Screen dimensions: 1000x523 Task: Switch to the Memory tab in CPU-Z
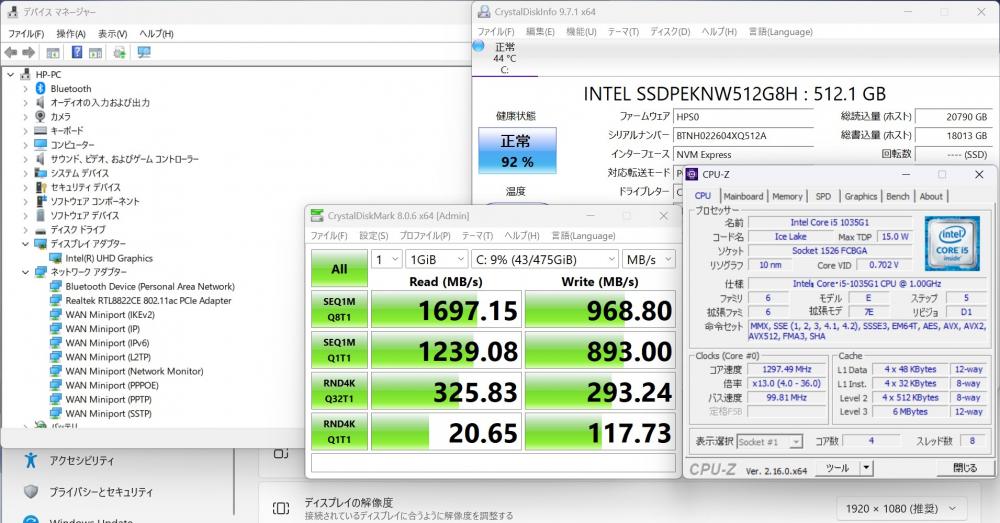pyautogui.click(x=787, y=197)
